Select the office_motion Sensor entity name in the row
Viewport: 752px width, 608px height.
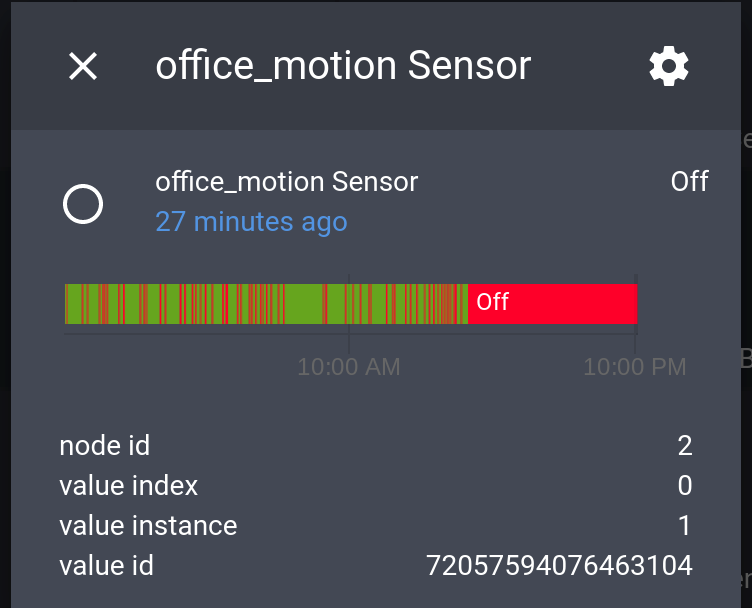(x=286, y=182)
